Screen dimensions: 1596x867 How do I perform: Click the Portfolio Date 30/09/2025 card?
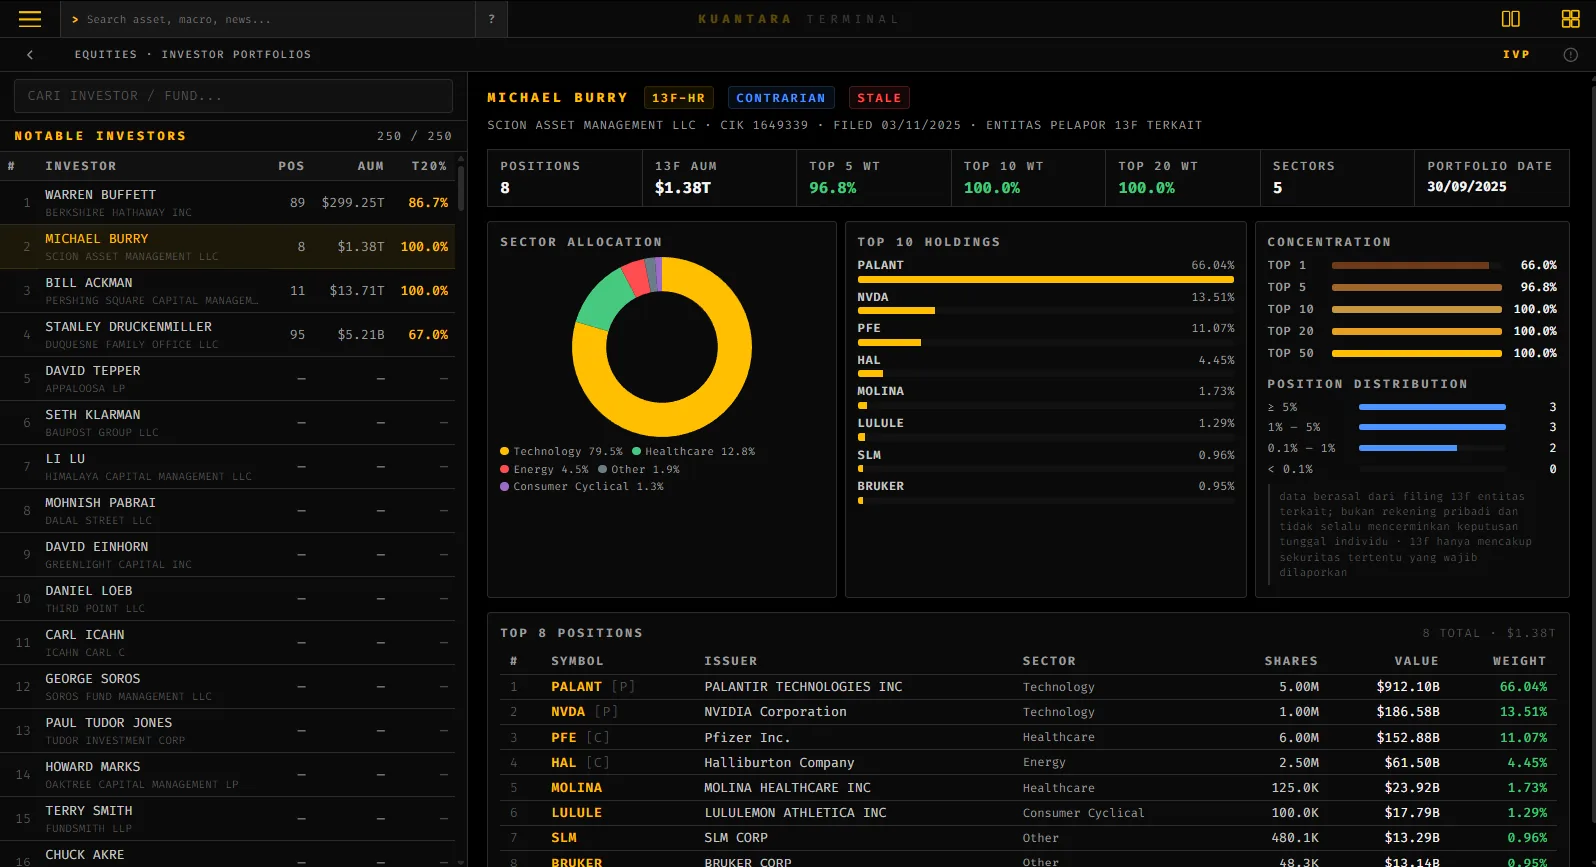[x=1492, y=178]
